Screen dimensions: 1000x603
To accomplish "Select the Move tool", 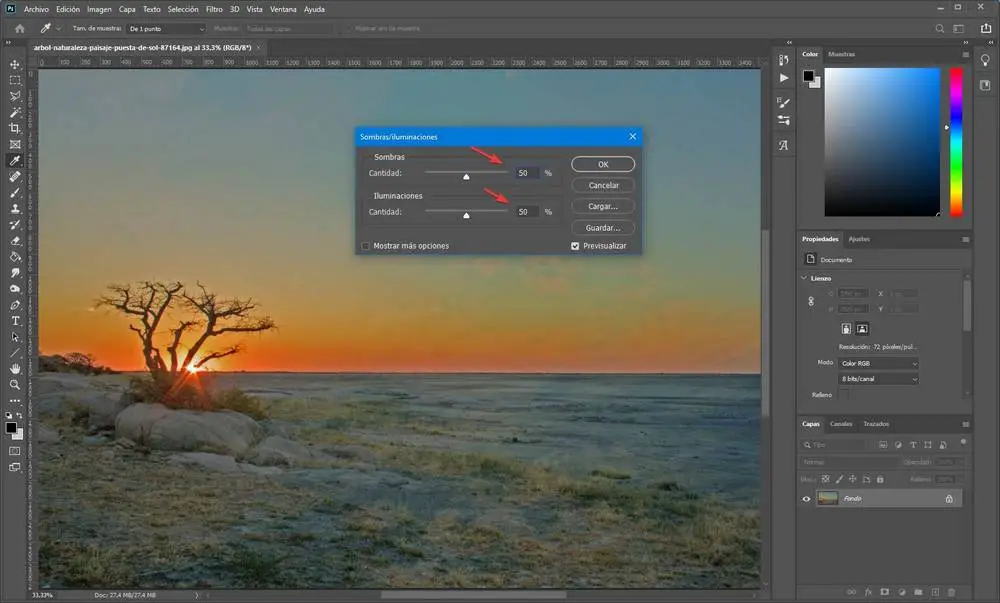I will [x=15, y=64].
